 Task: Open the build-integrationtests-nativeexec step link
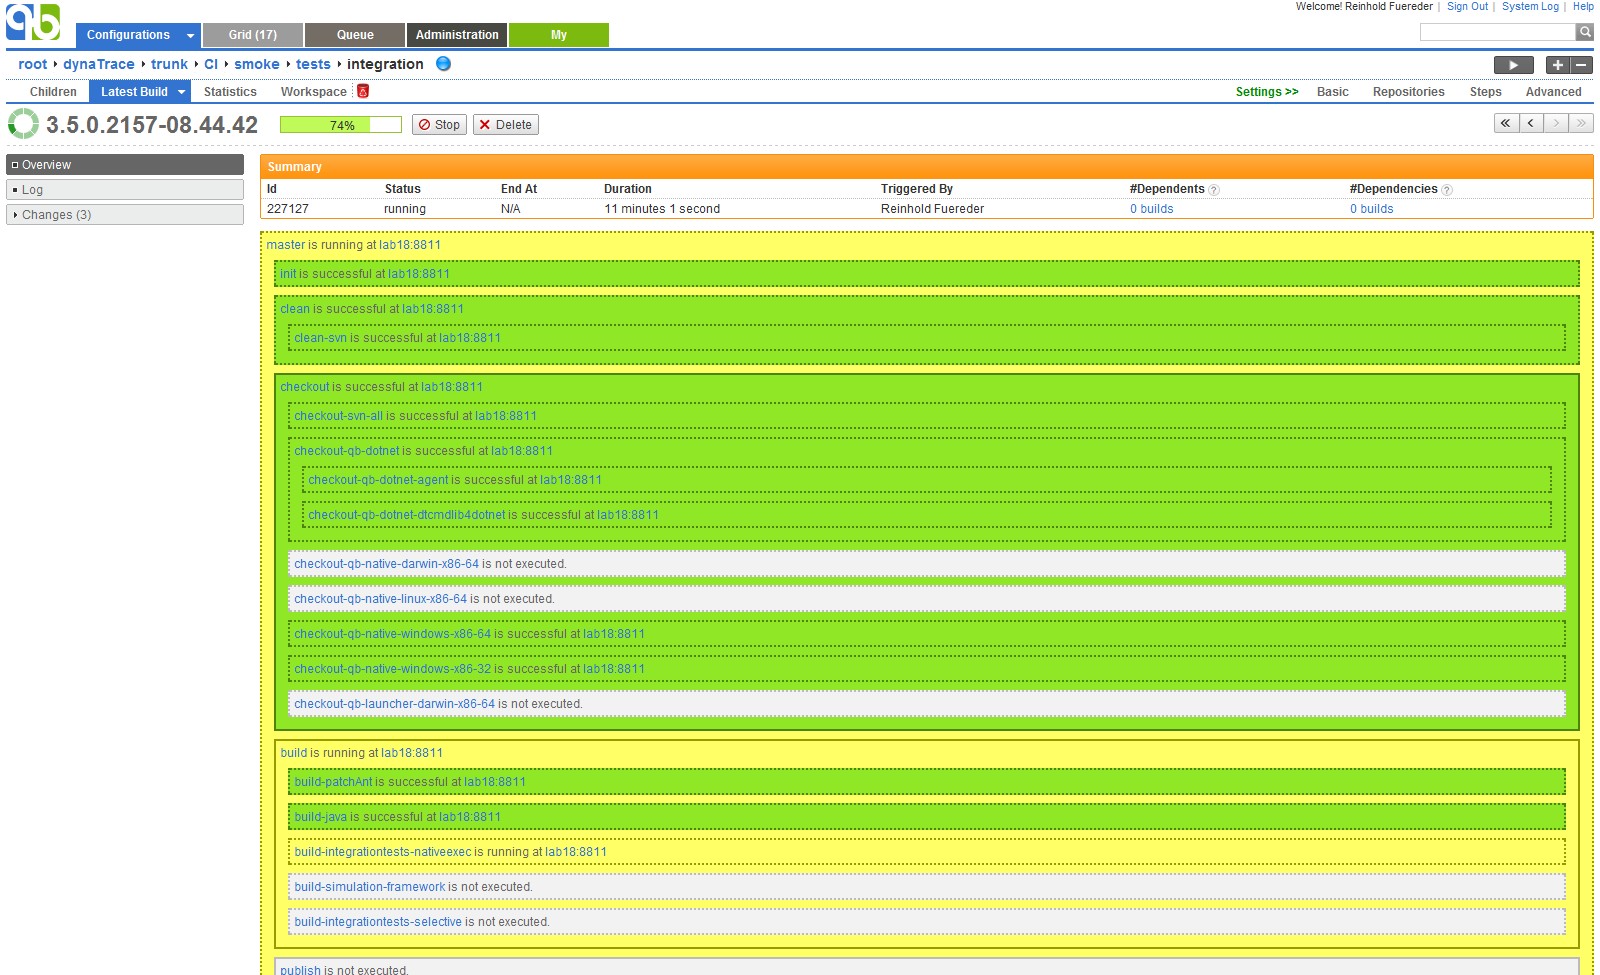[x=382, y=852]
